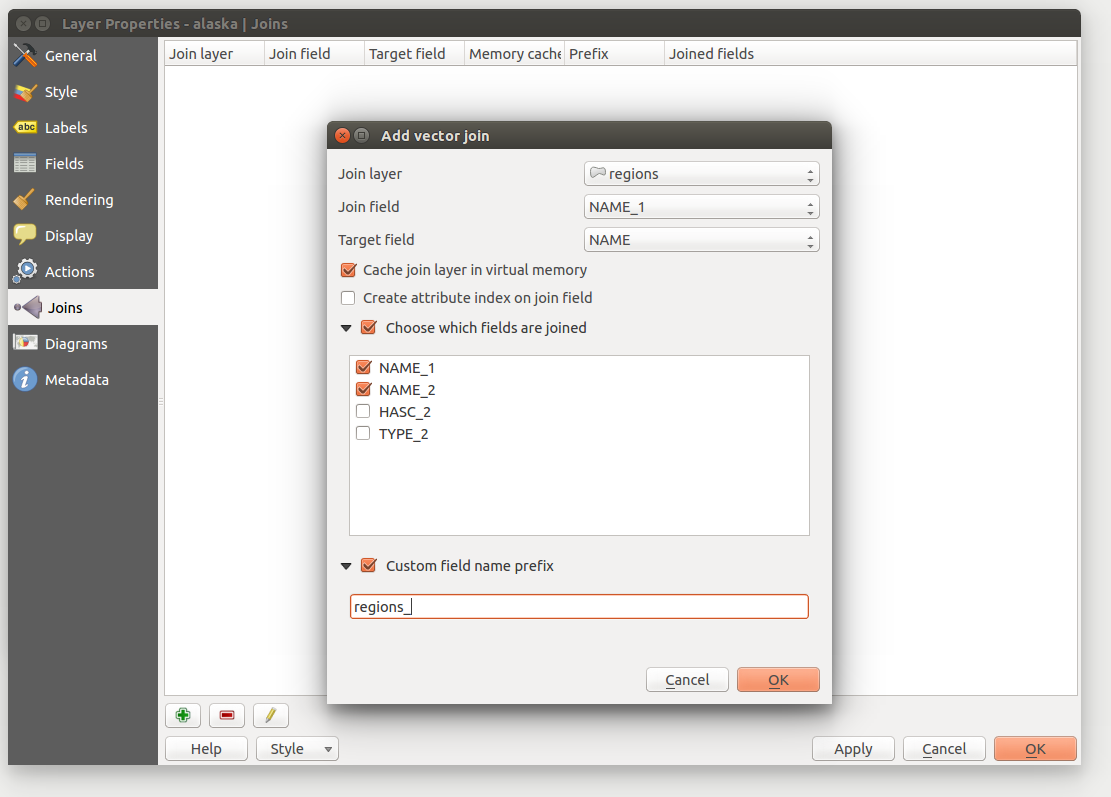
Task: Open the Labels section abc icon
Action: [26, 128]
